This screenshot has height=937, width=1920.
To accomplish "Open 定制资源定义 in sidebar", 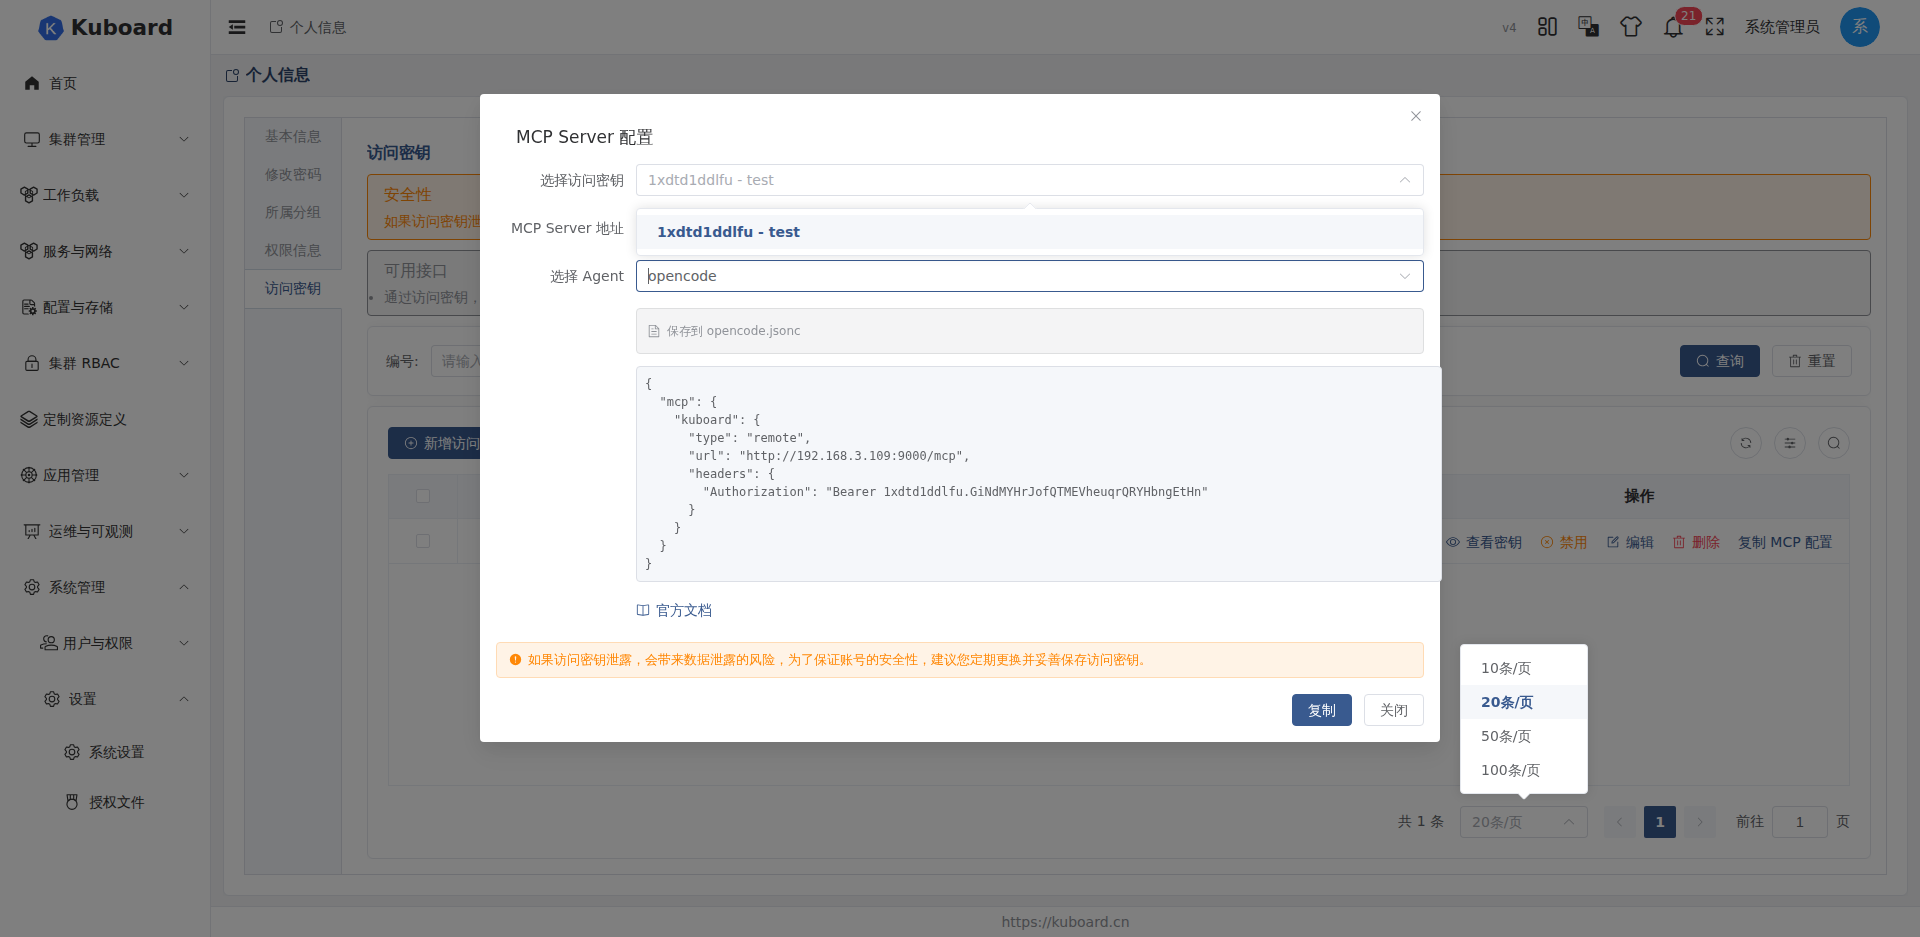I will coord(105,419).
